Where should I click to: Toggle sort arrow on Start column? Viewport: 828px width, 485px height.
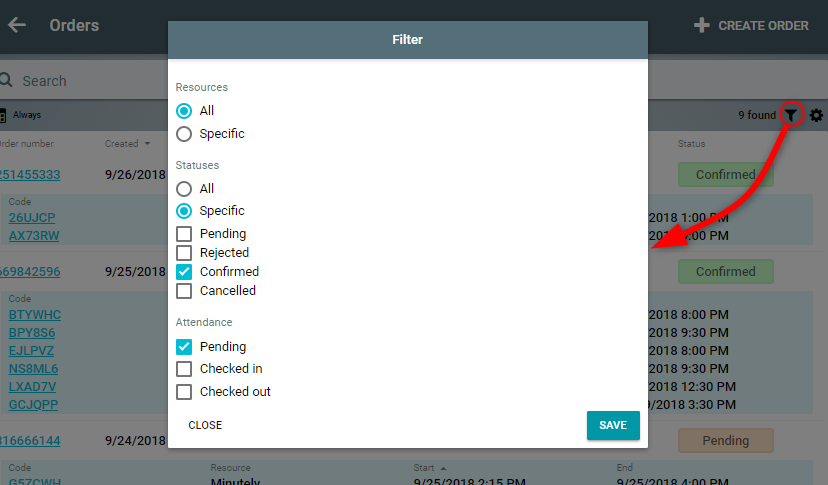[443, 468]
